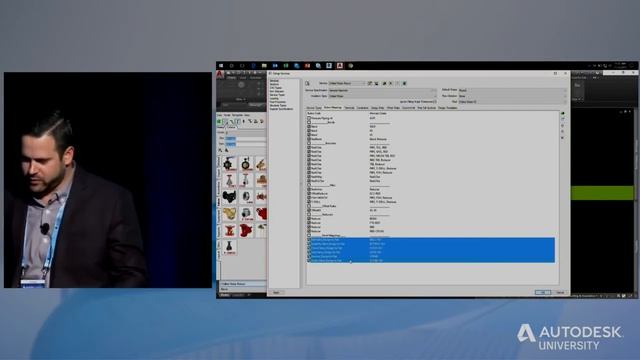Click the red AutoCAD application menu logo

220,74
